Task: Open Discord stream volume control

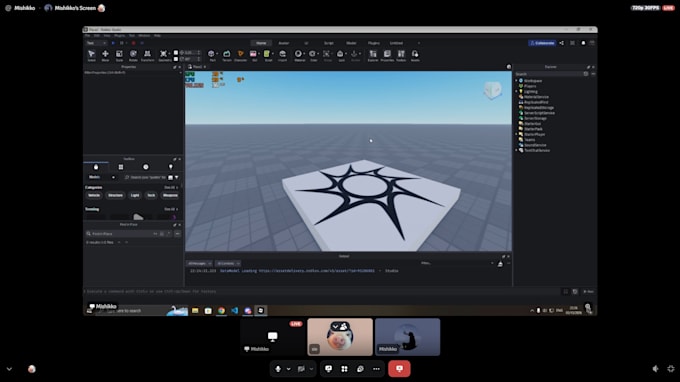Action: tap(655, 369)
